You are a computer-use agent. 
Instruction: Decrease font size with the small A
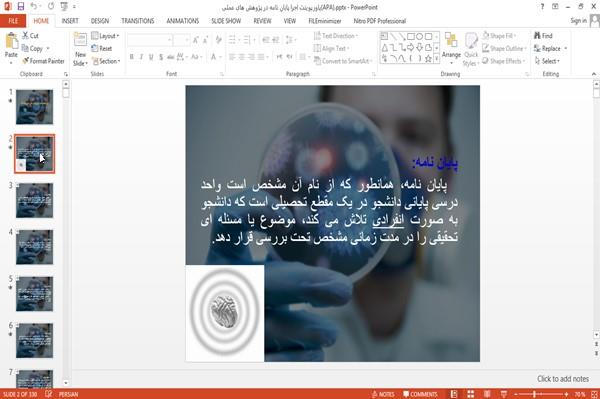(205, 40)
